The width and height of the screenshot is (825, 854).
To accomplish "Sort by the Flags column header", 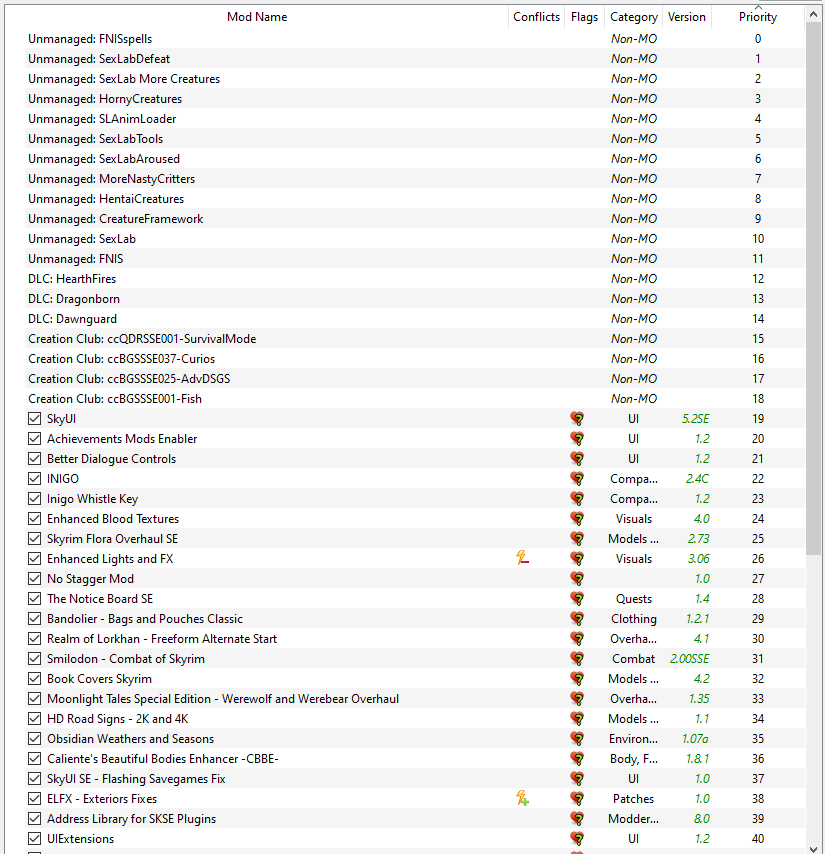I will click(x=584, y=17).
